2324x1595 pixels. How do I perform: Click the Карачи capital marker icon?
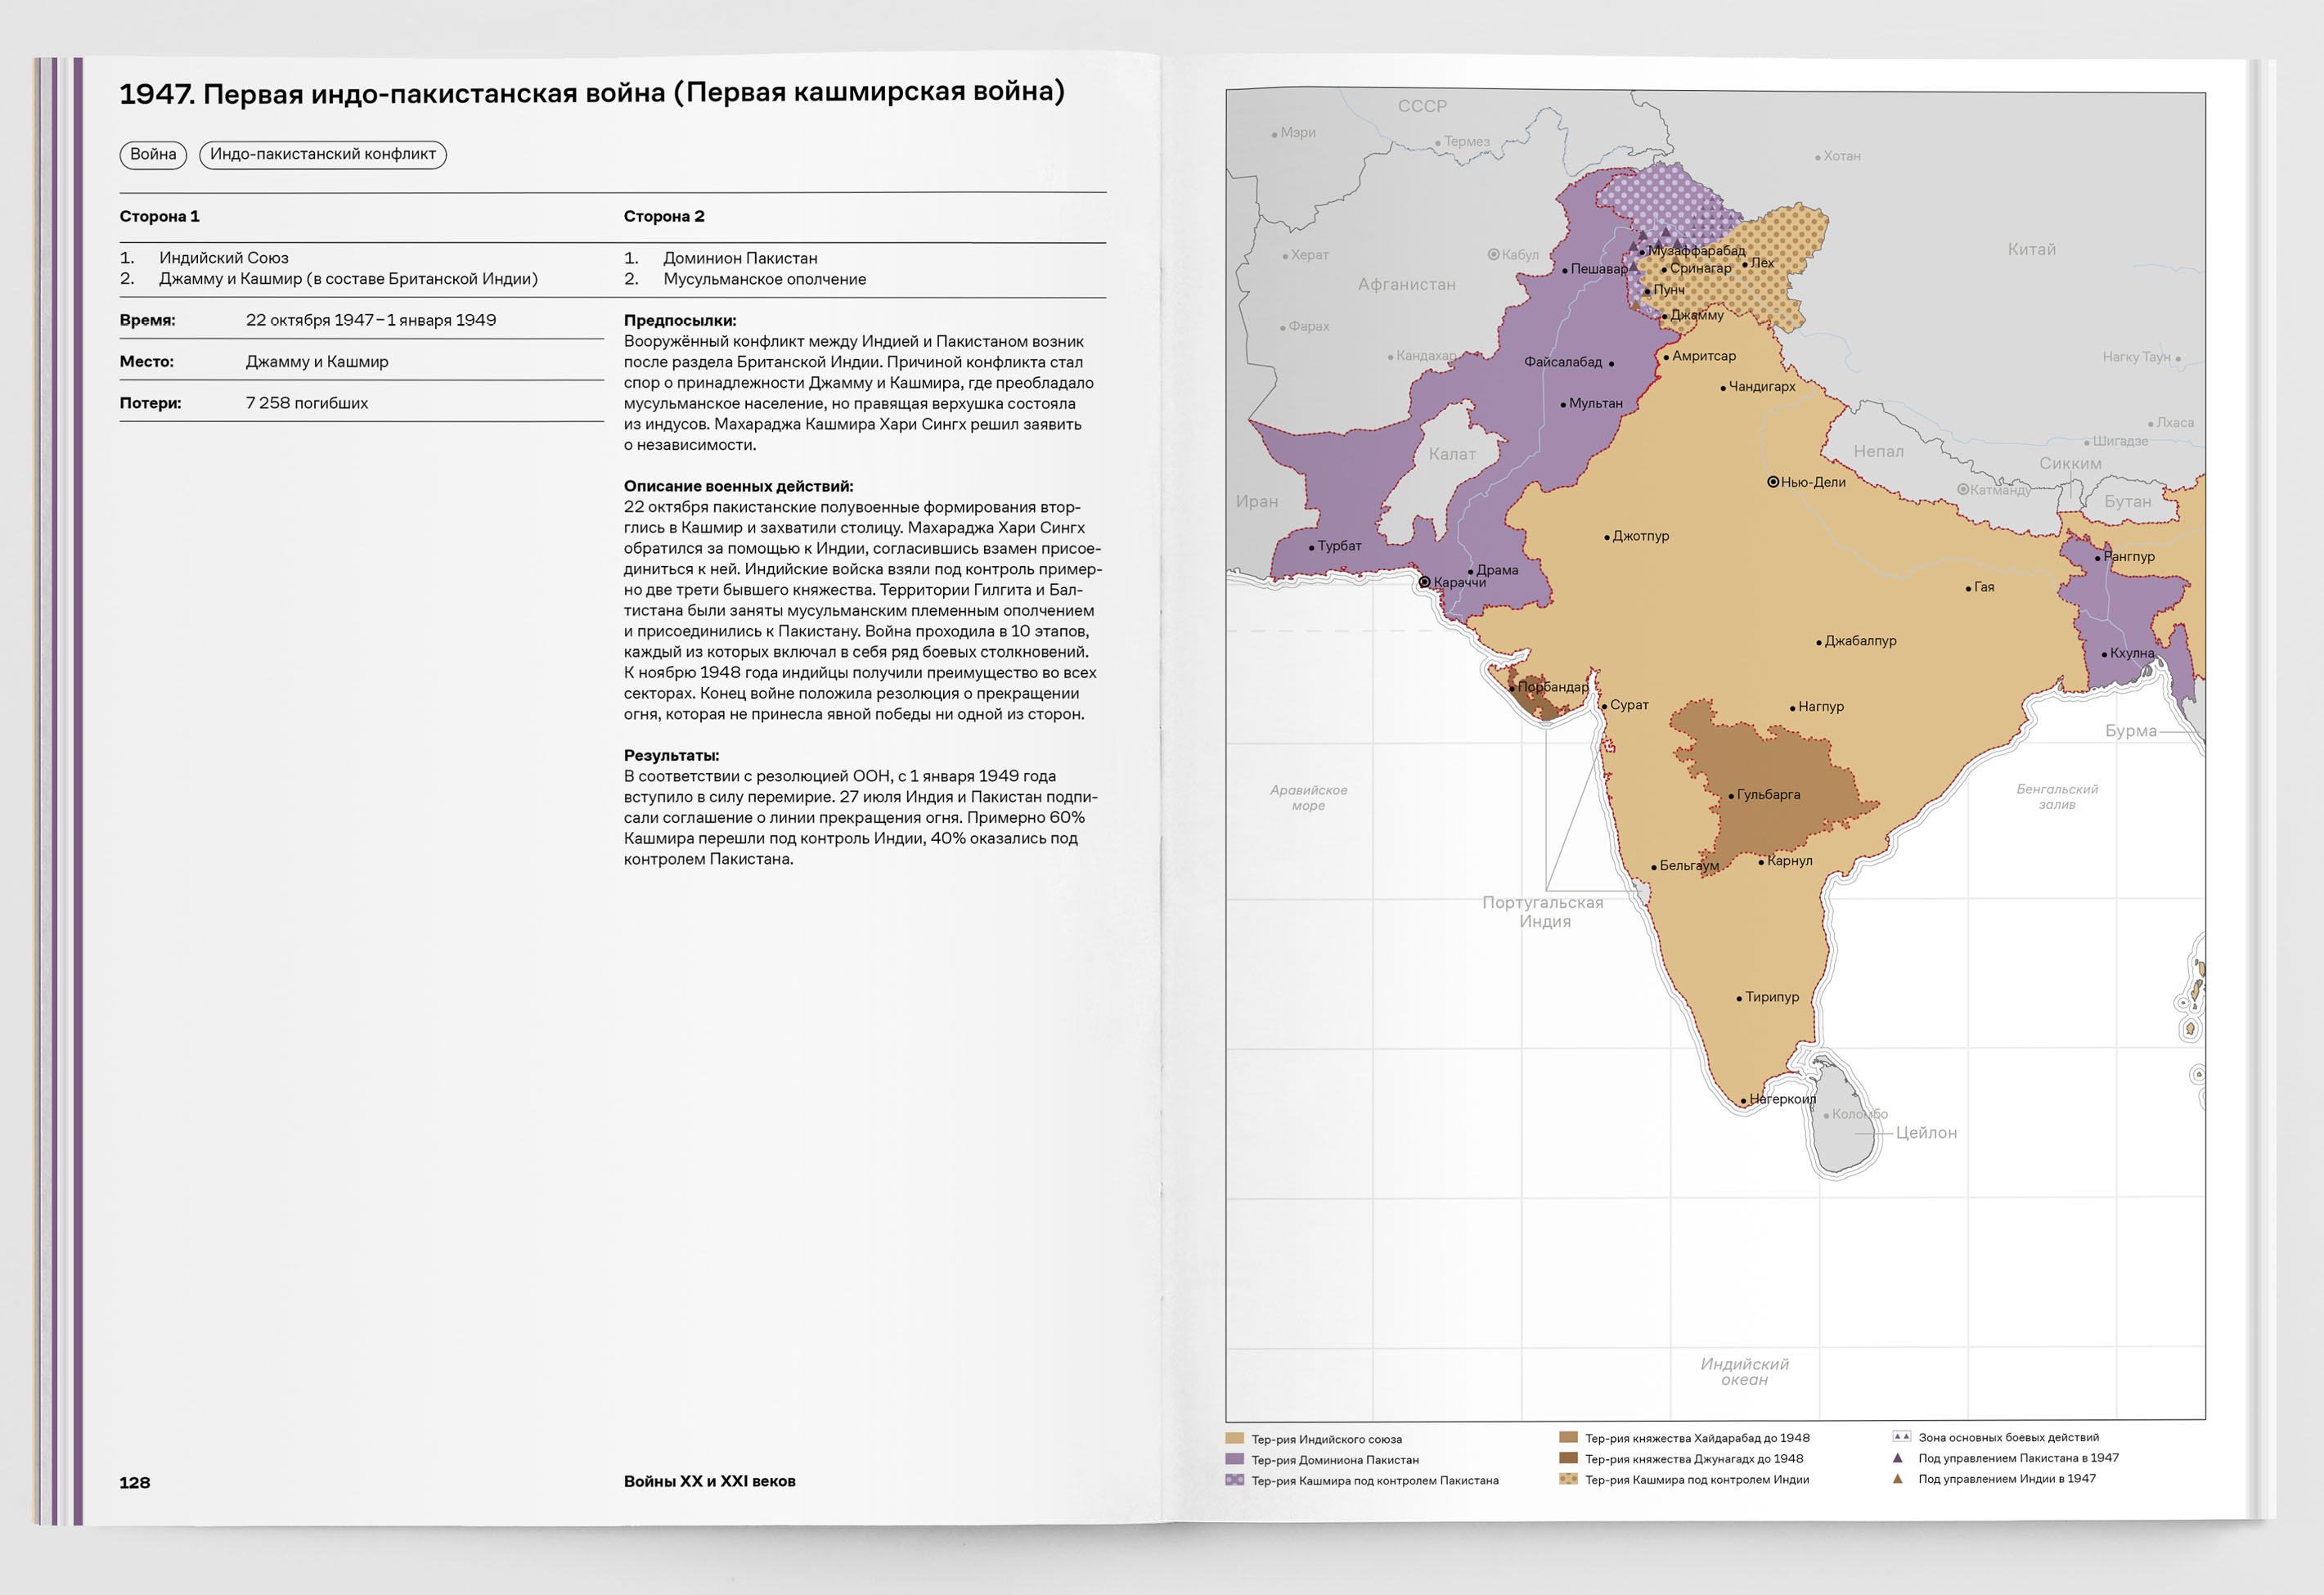pyautogui.click(x=1424, y=582)
